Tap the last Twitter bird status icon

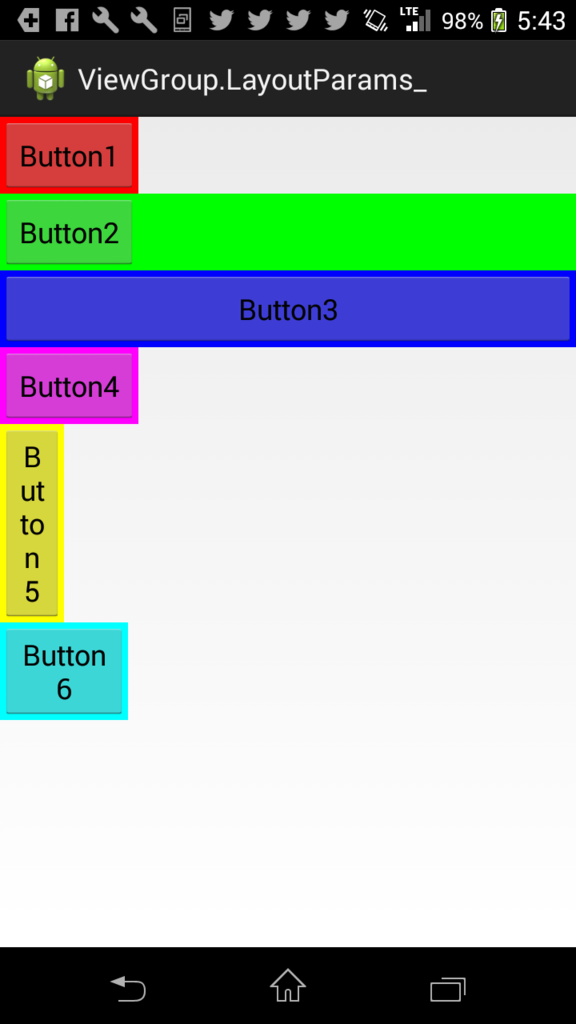(x=337, y=21)
